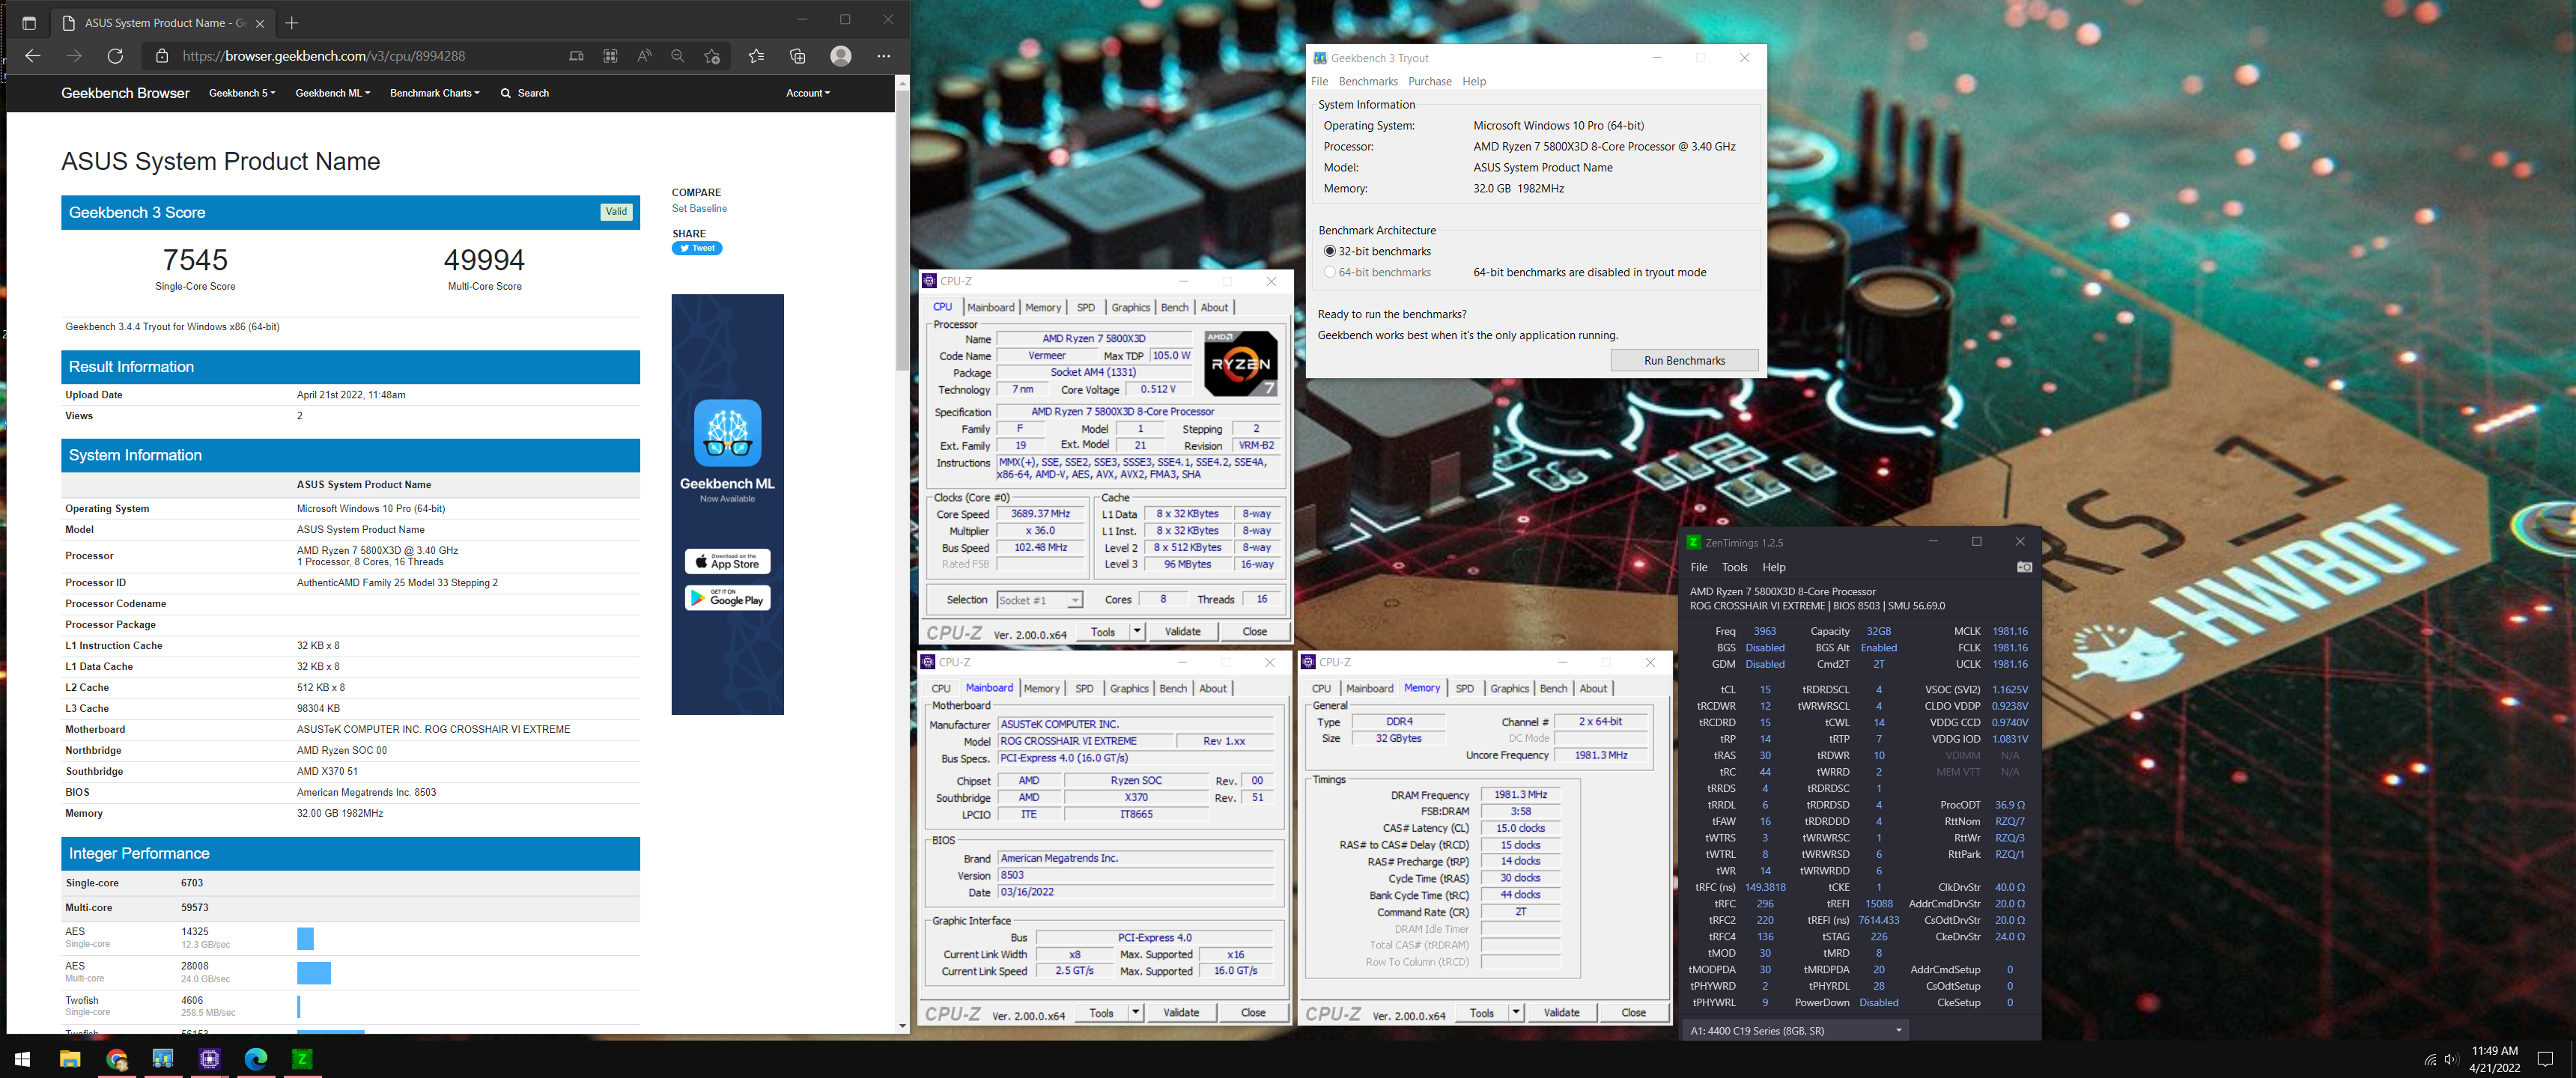The width and height of the screenshot is (2576, 1078).
Task: Search Geekbench Browser results
Action: [x=525, y=93]
